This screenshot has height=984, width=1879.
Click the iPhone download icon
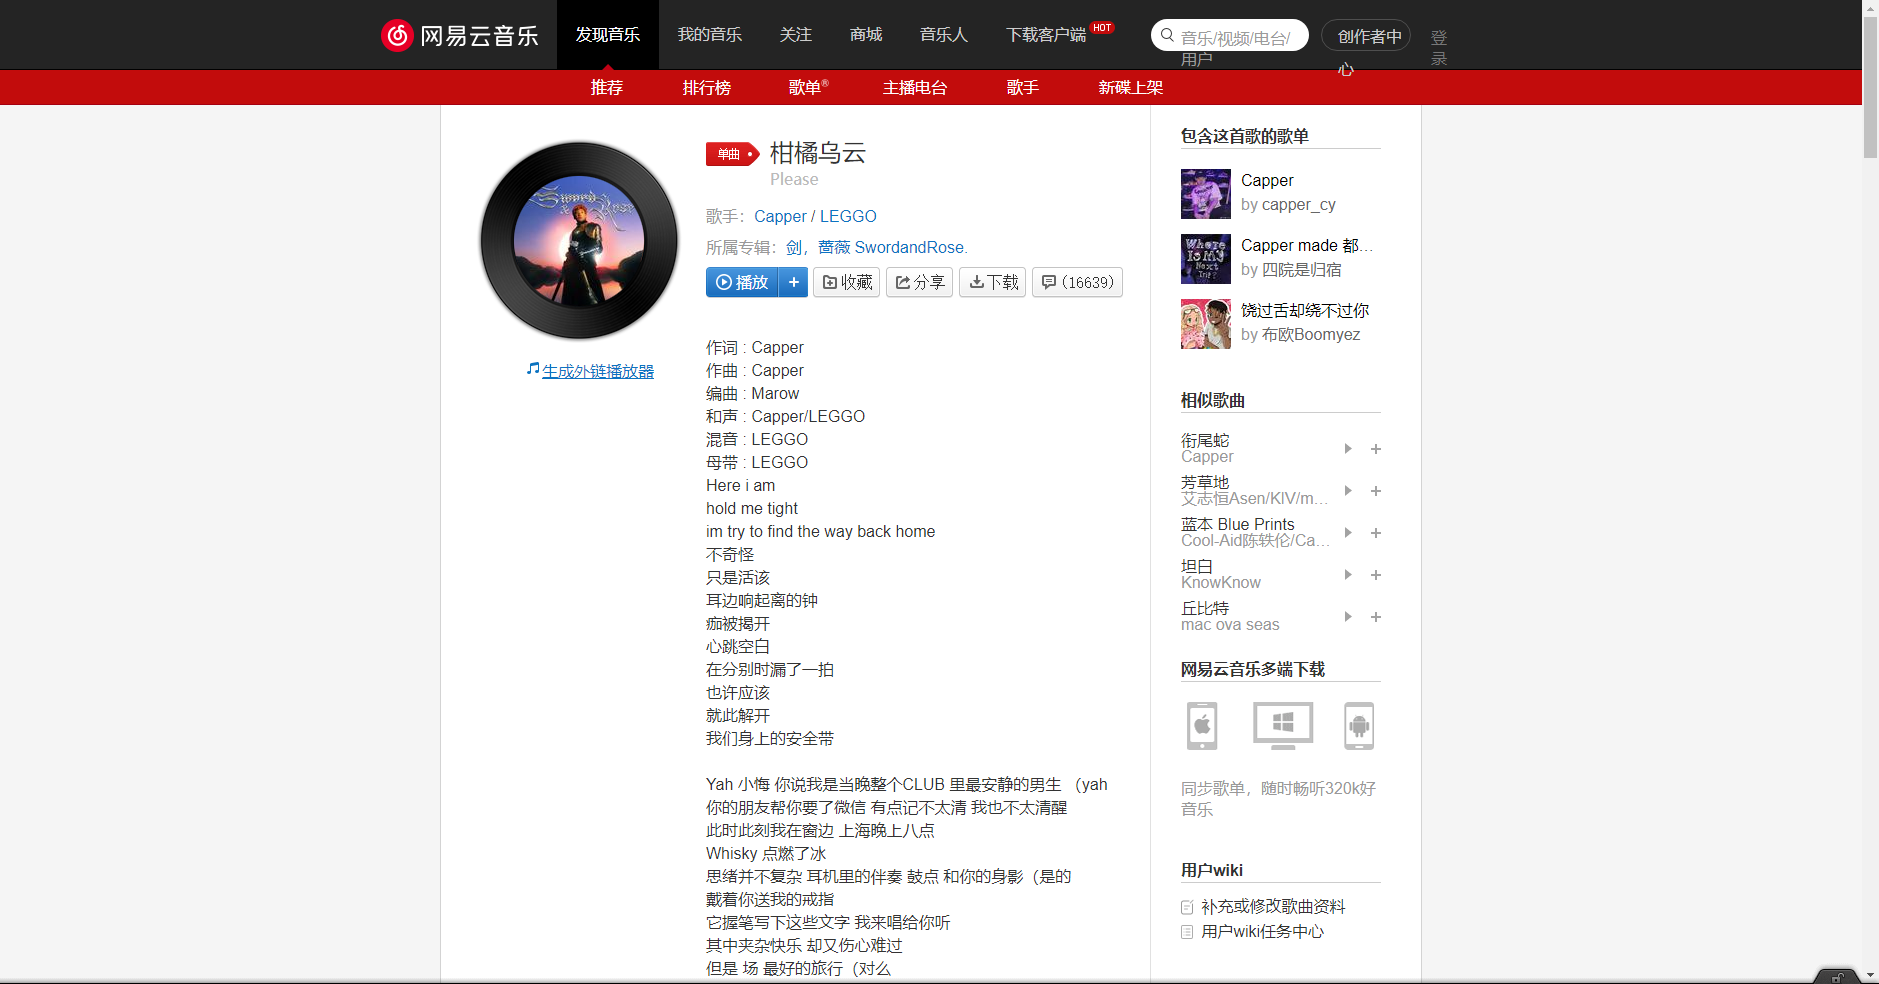pos(1202,726)
